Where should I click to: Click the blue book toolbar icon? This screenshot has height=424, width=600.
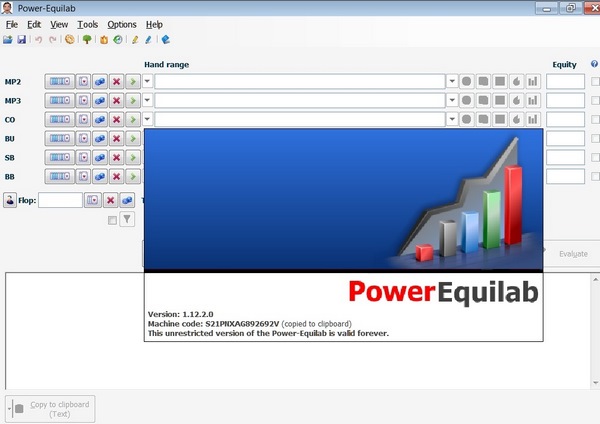coord(166,39)
